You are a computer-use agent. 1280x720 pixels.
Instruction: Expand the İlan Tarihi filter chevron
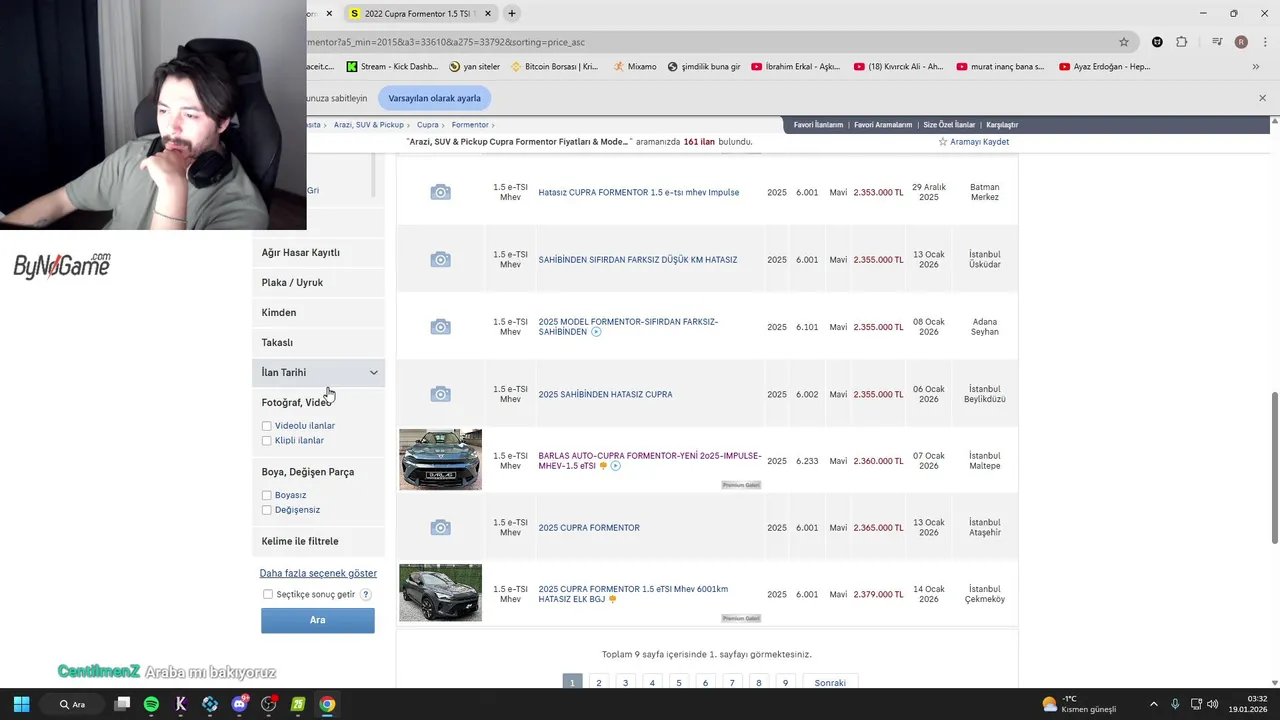pos(374,373)
